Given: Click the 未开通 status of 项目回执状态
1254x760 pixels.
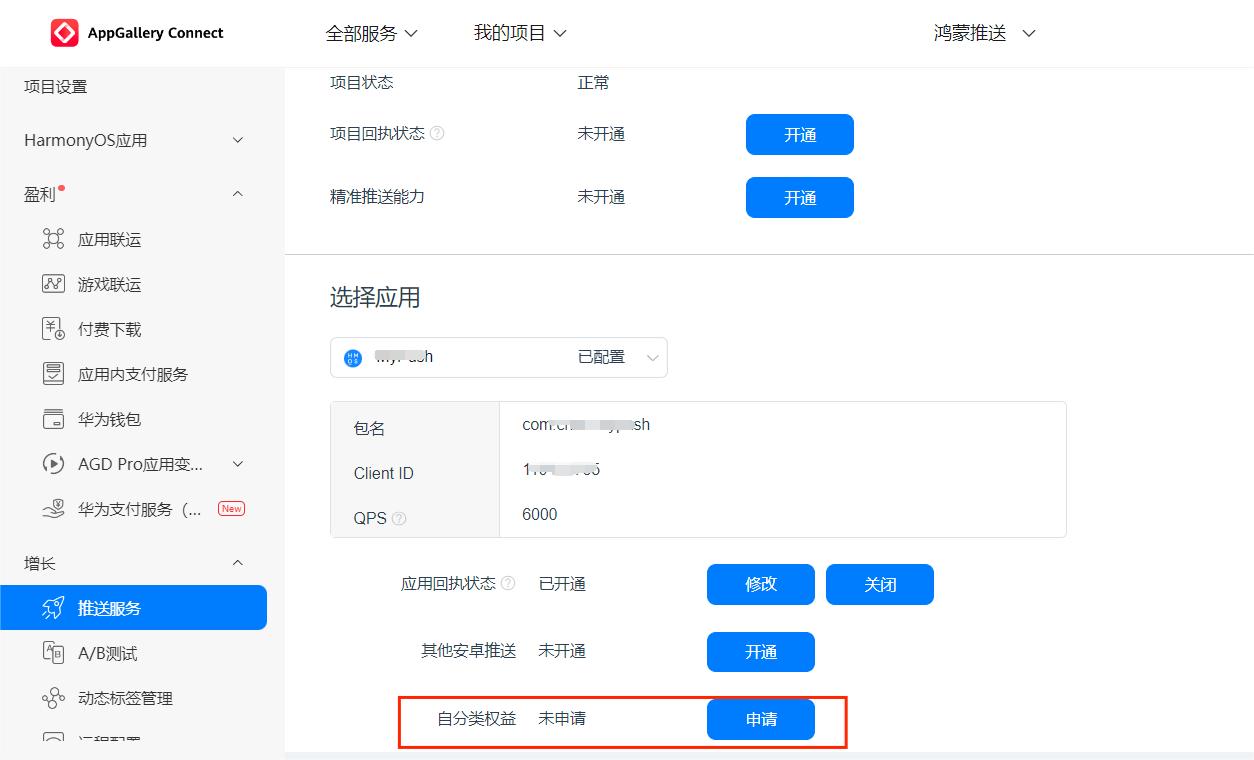Looking at the screenshot, I should (x=601, y=134).
